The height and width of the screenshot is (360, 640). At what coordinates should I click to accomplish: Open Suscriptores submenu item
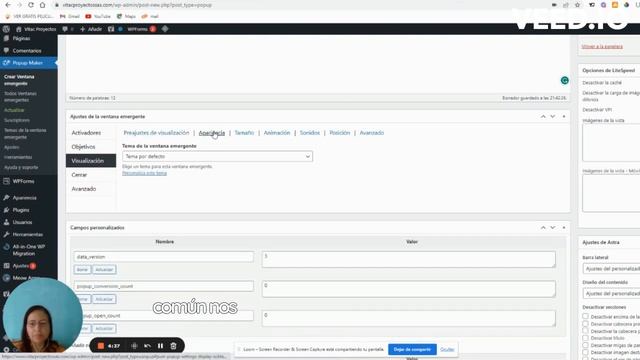pyautogui.click(x=17, y=120)
